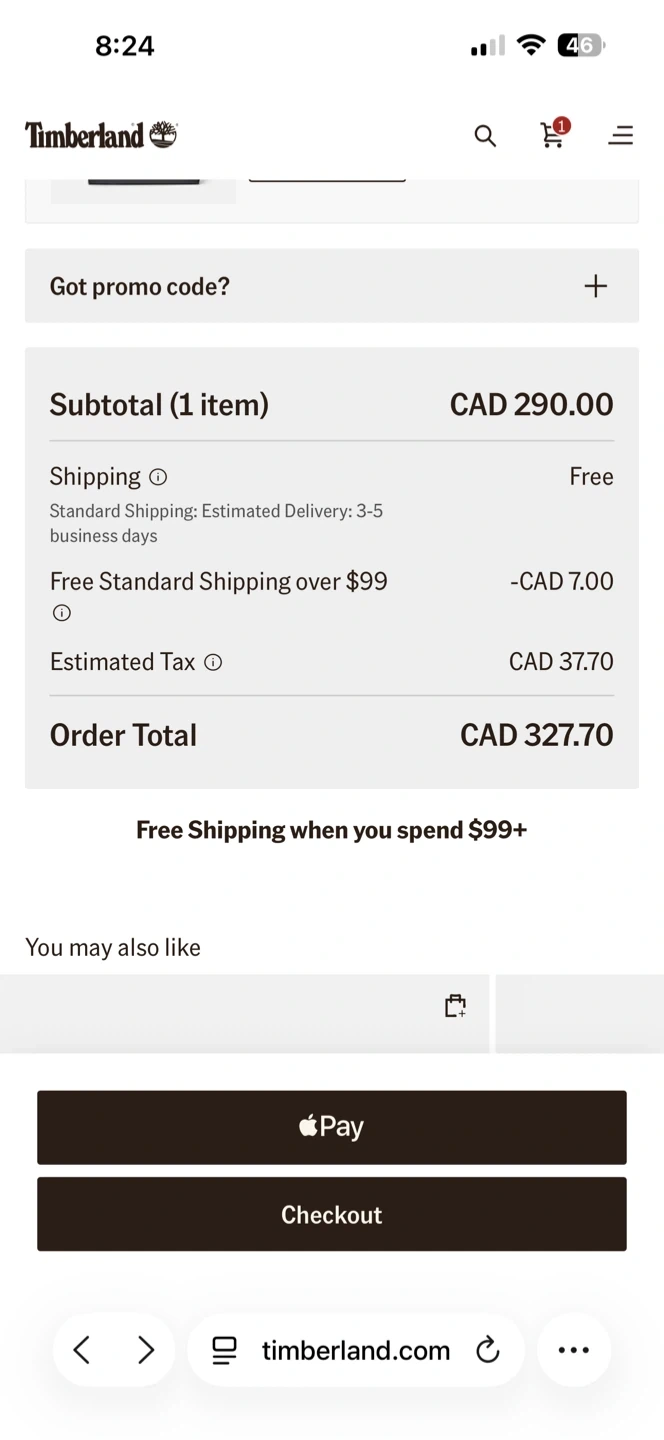Open browser more options menu
This screenshot has width=664, height=1440.
coord(574,1350)
